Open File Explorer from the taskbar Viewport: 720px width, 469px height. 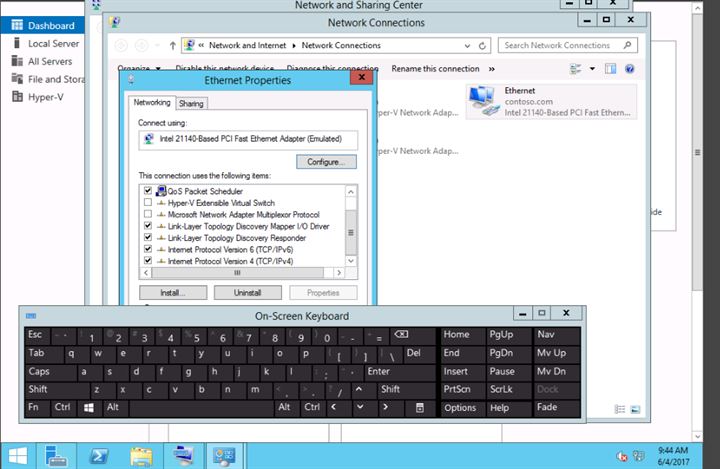coord(141,456)
